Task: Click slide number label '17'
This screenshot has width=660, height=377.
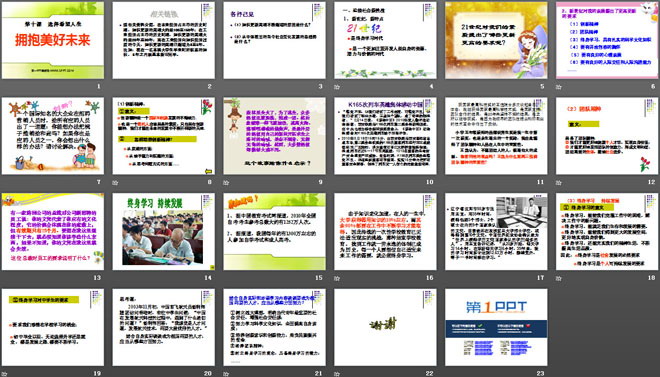Action: (x=540, y=278)
